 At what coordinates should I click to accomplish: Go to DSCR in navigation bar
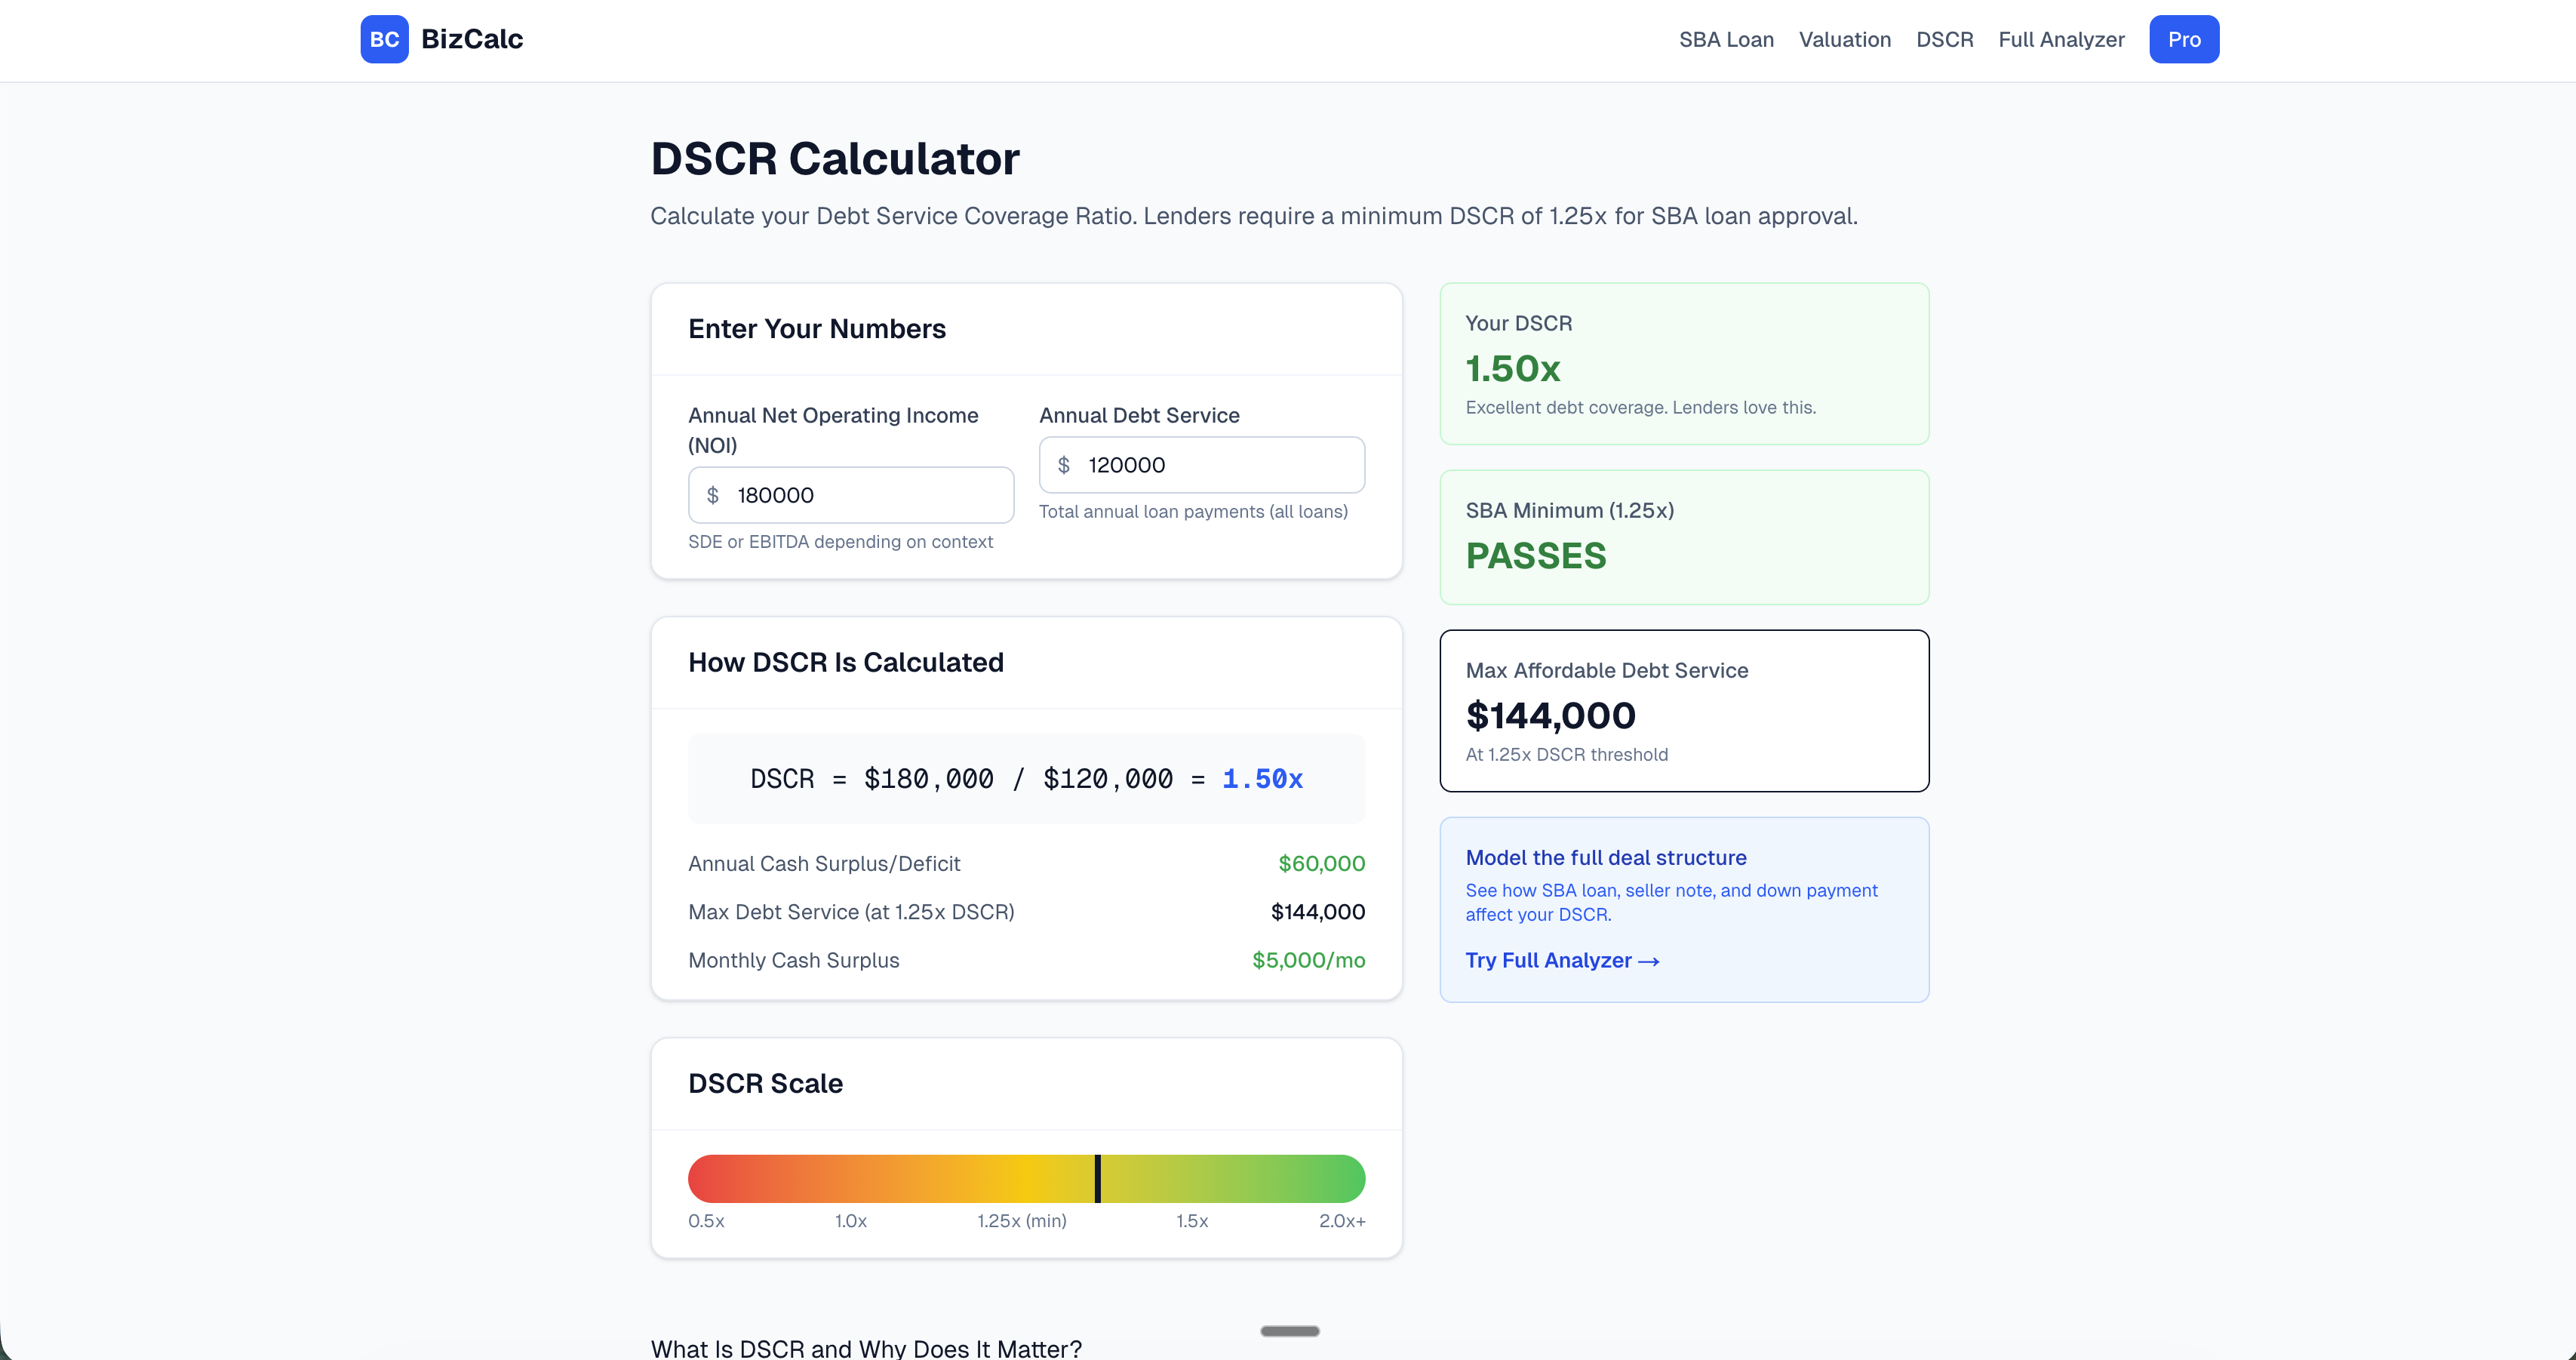coord(1944,39)
